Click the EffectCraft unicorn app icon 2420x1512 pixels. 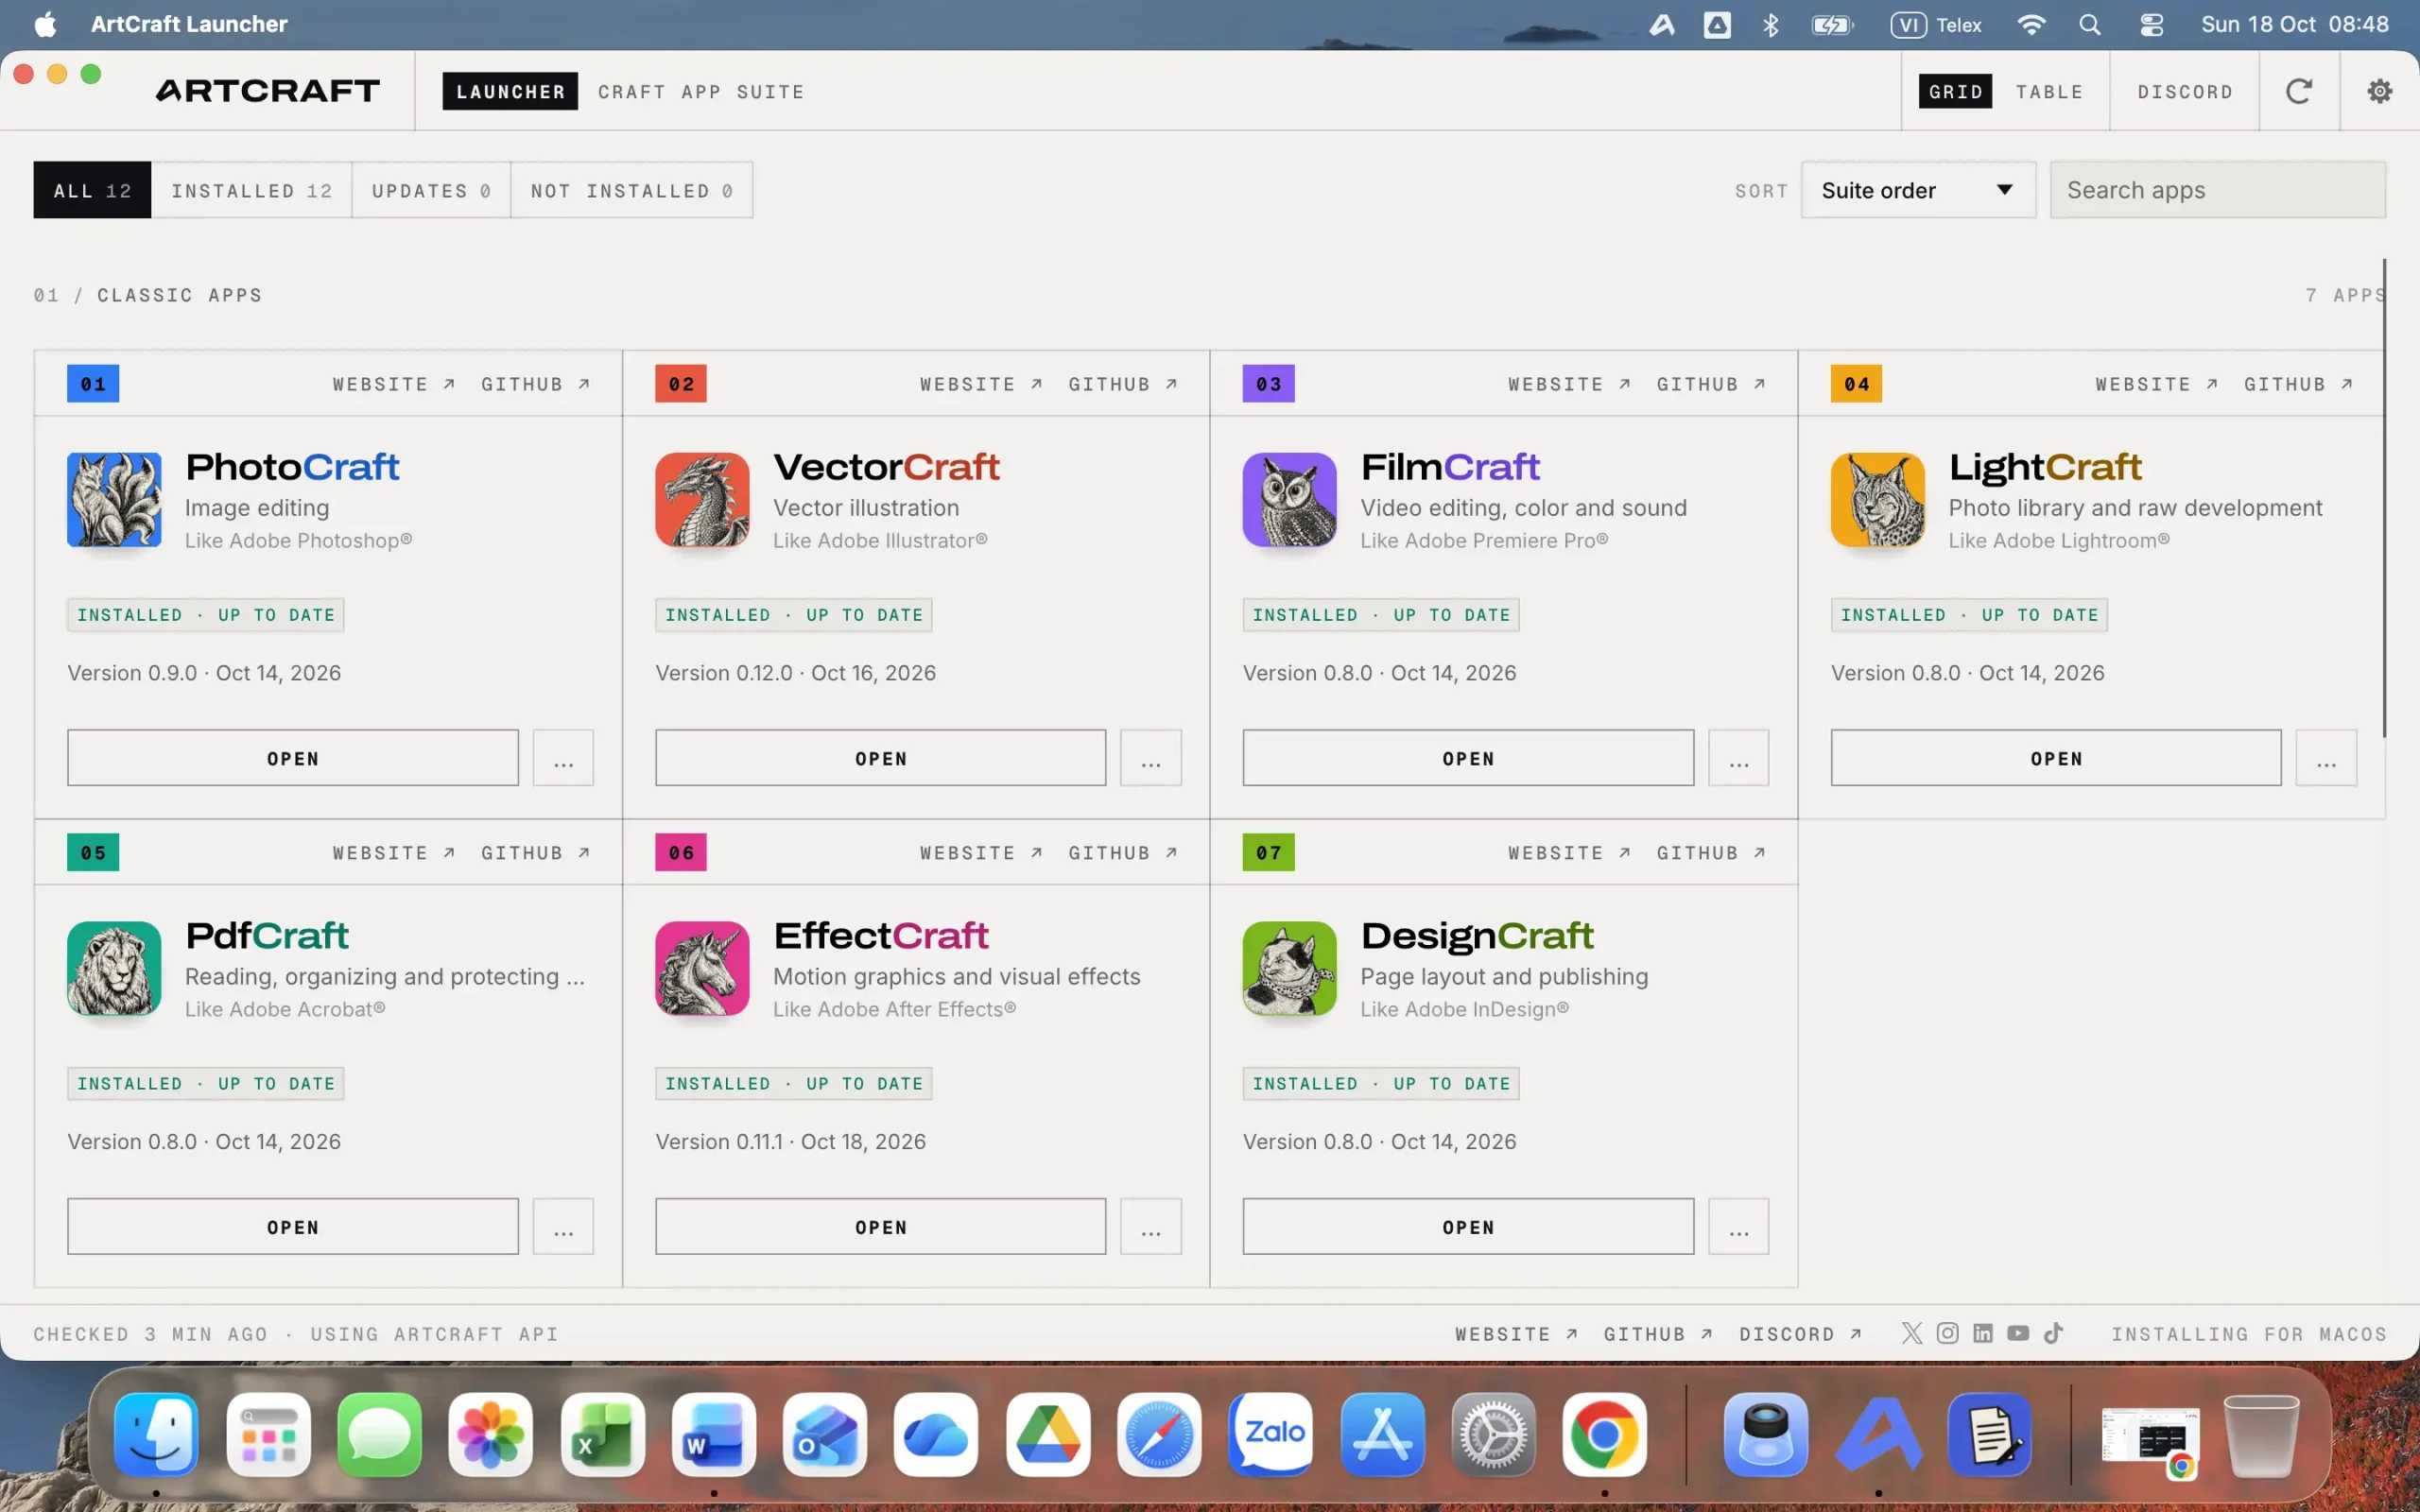[x=702, y=968]
